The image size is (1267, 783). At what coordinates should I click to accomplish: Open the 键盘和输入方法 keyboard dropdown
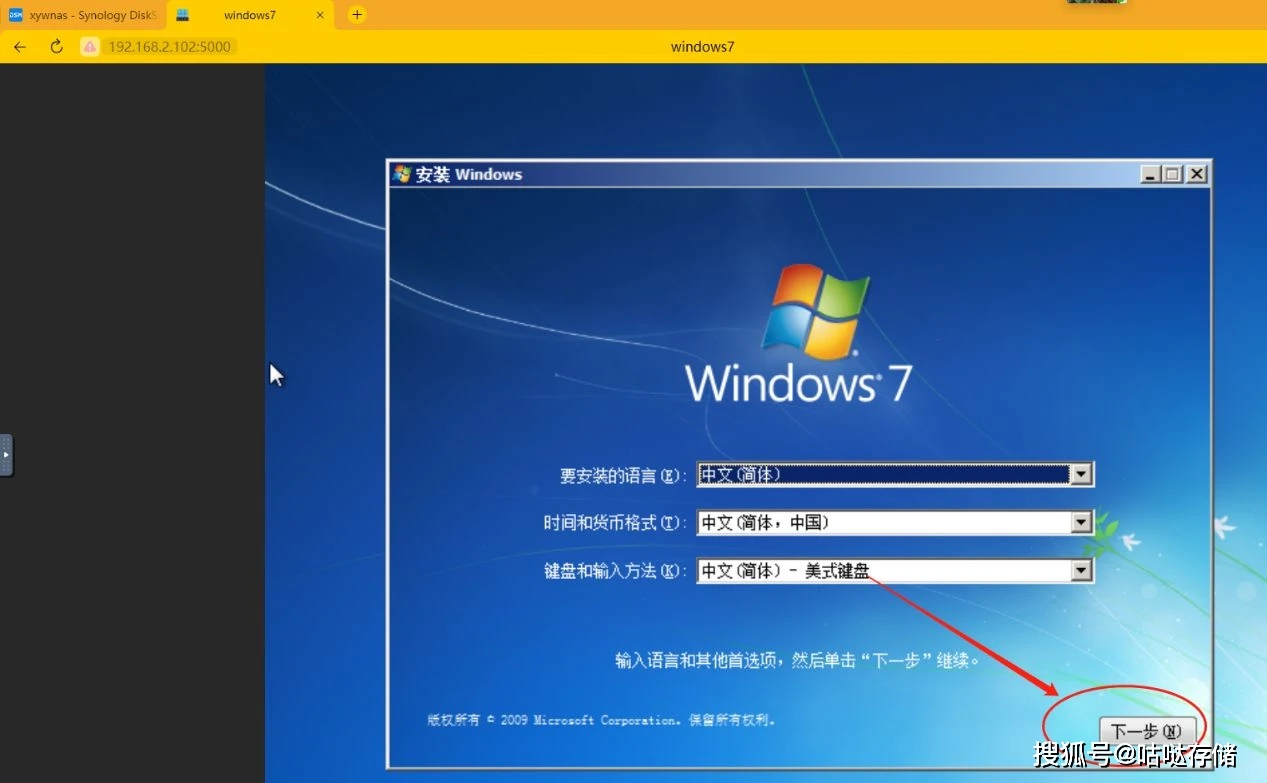1082,570
